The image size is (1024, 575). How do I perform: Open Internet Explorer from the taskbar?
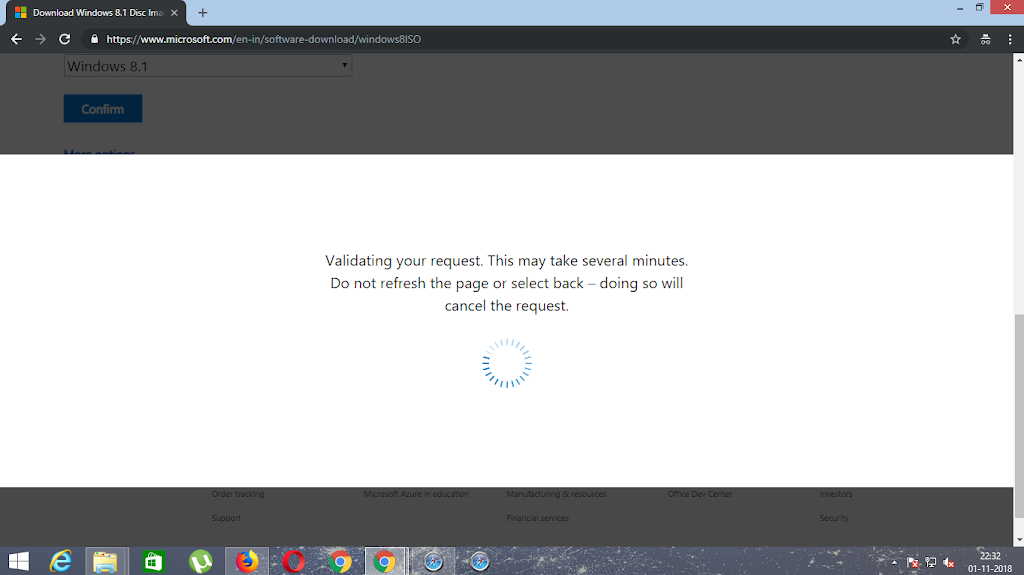tap(61, 562)
